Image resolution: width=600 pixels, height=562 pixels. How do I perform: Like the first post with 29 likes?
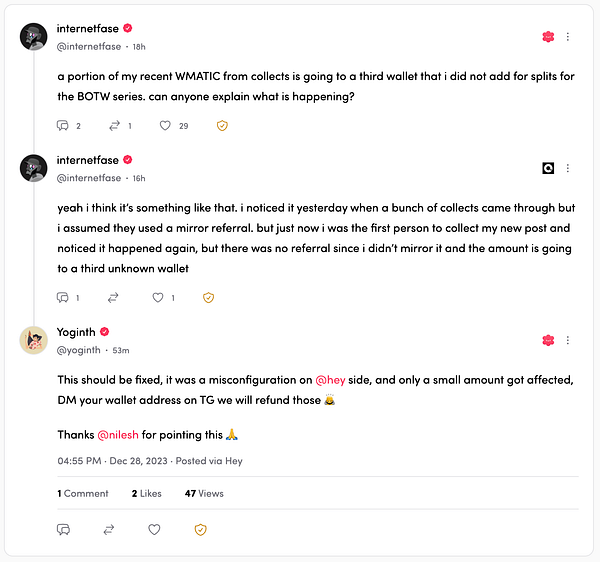pos(166,126)
